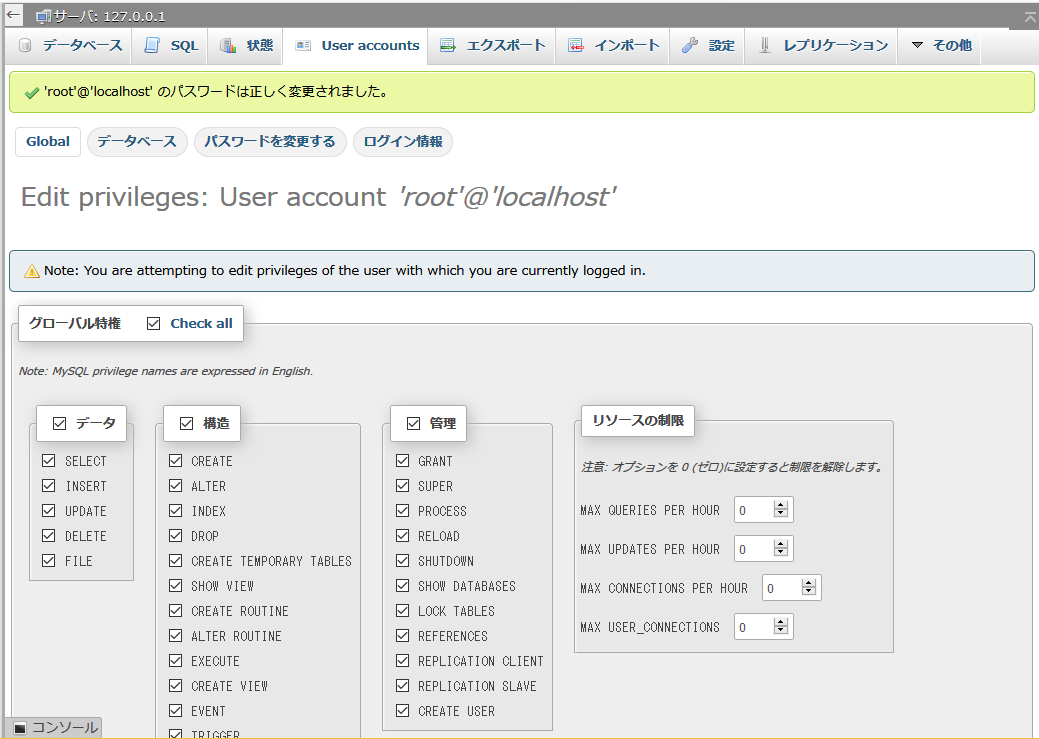The width and height of the screenshot is (1039, 739).
Task: Uncheck the SELECT privilege checkbox
Action: click(x=49, y=461)
